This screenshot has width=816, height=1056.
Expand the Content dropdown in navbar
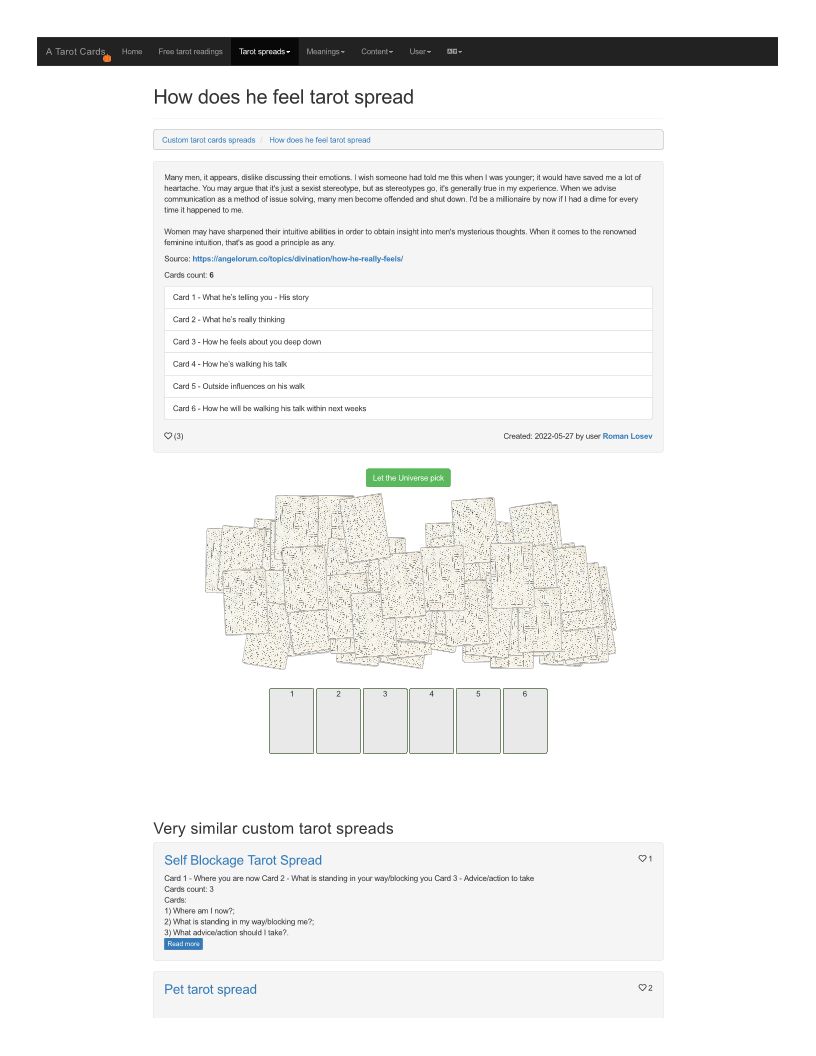pos(377,51)
